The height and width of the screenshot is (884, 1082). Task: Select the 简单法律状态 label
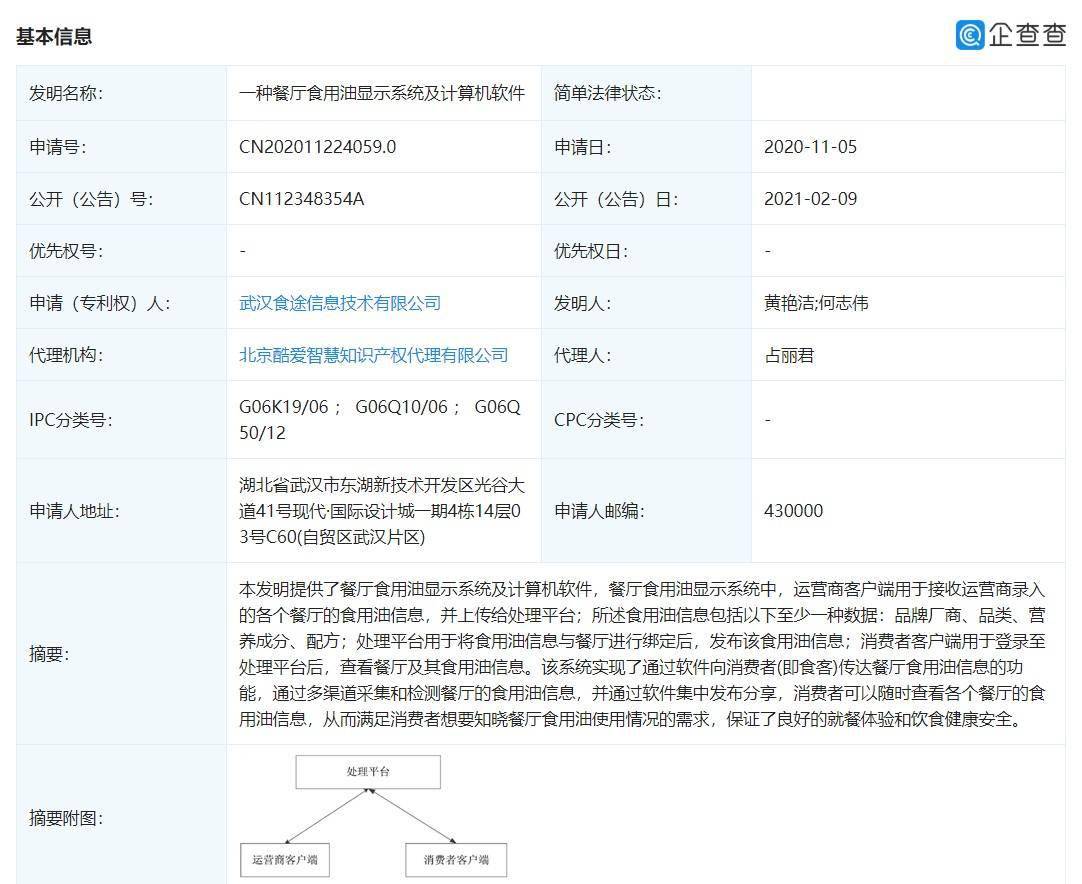(x=607, y=93)
